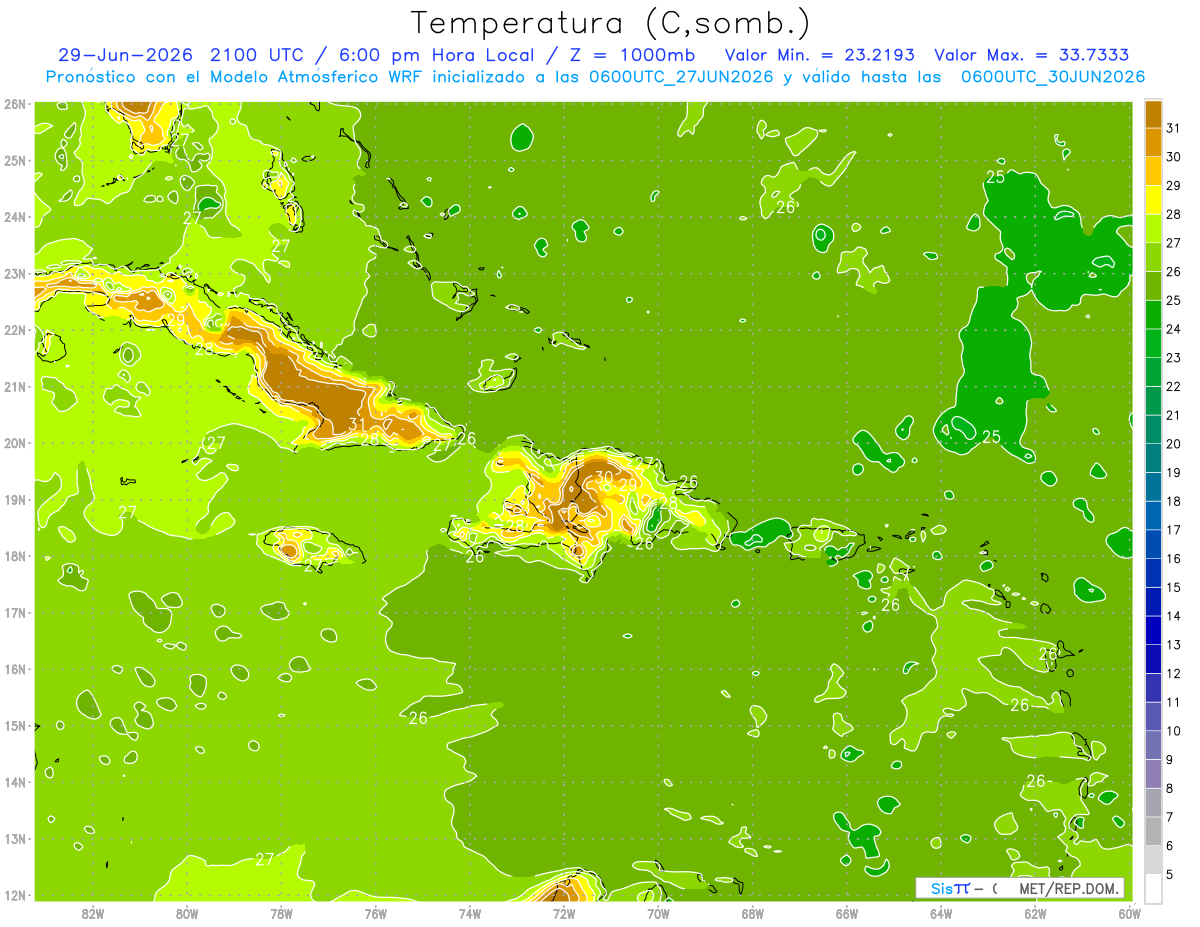
Task: Click the '26N' latitude axis label
Action: tap(16, 104)
